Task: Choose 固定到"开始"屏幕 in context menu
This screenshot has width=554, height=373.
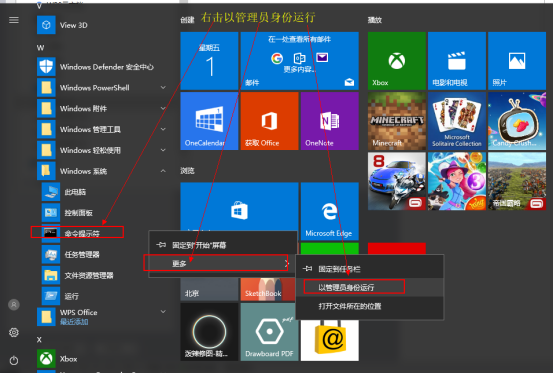Action: point(223,245)
